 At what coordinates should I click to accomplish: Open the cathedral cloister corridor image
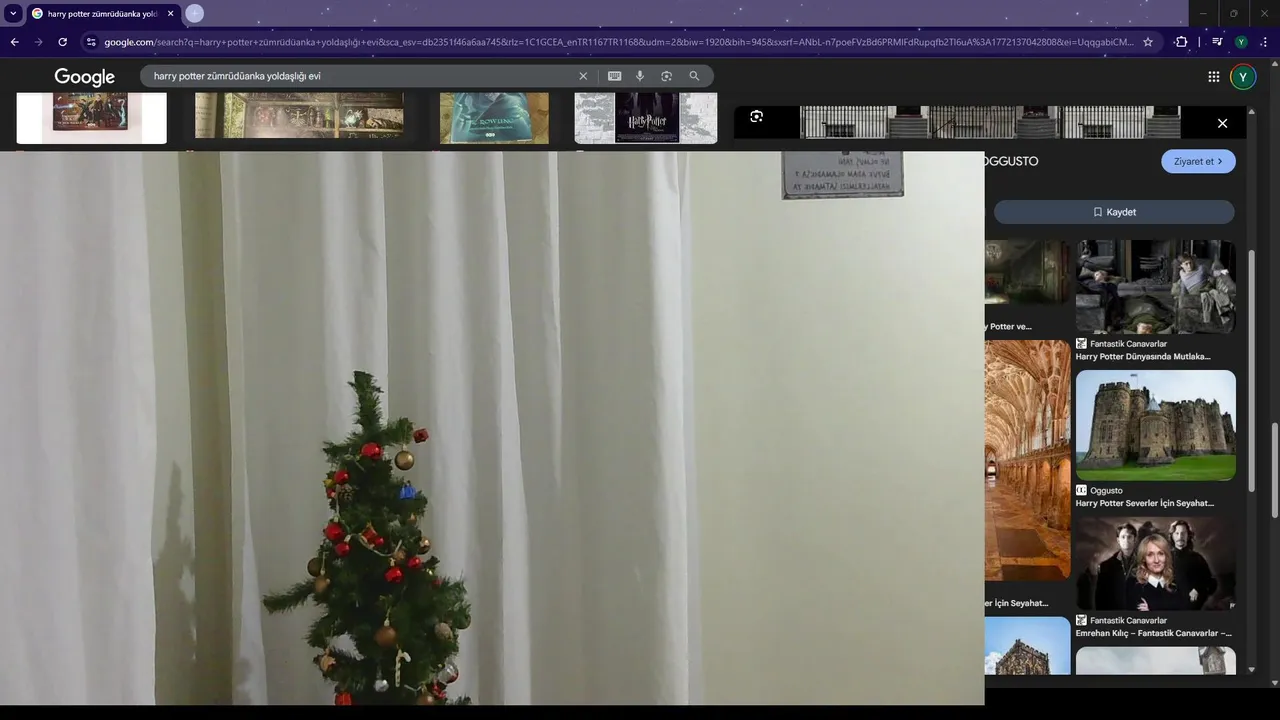[1028, 460]
